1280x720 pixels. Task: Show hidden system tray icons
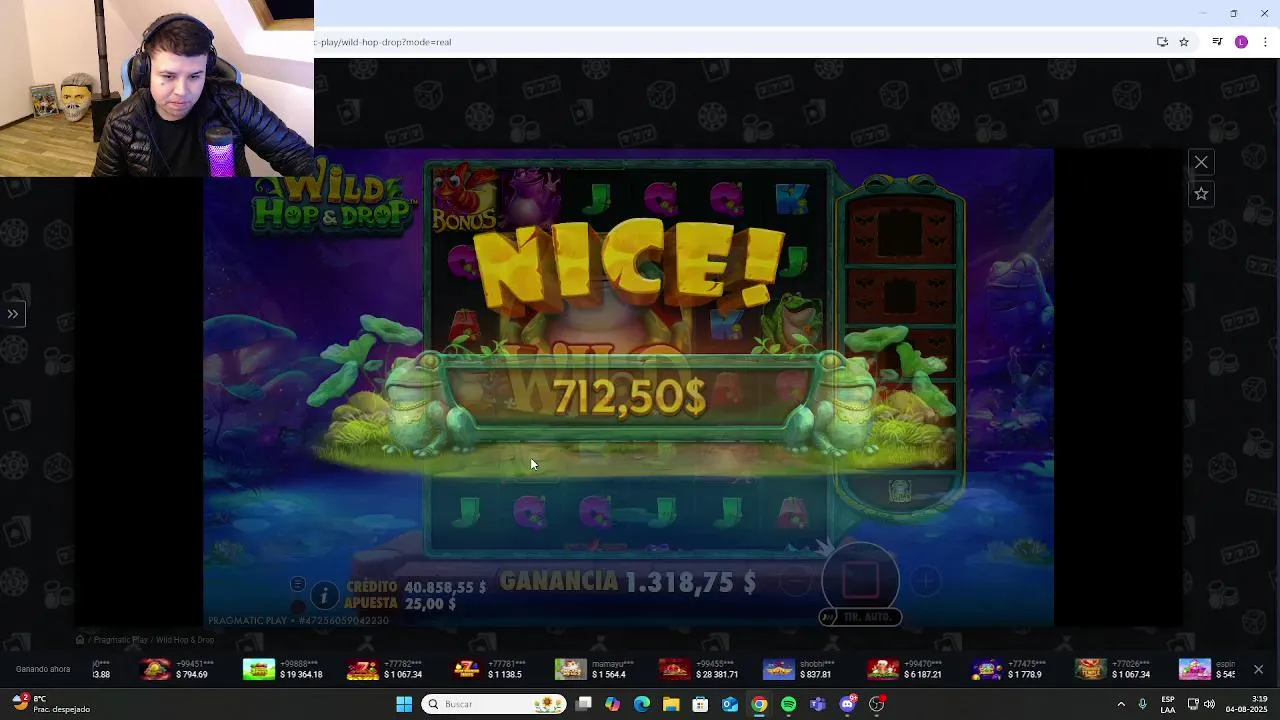tap(1121, 704)
